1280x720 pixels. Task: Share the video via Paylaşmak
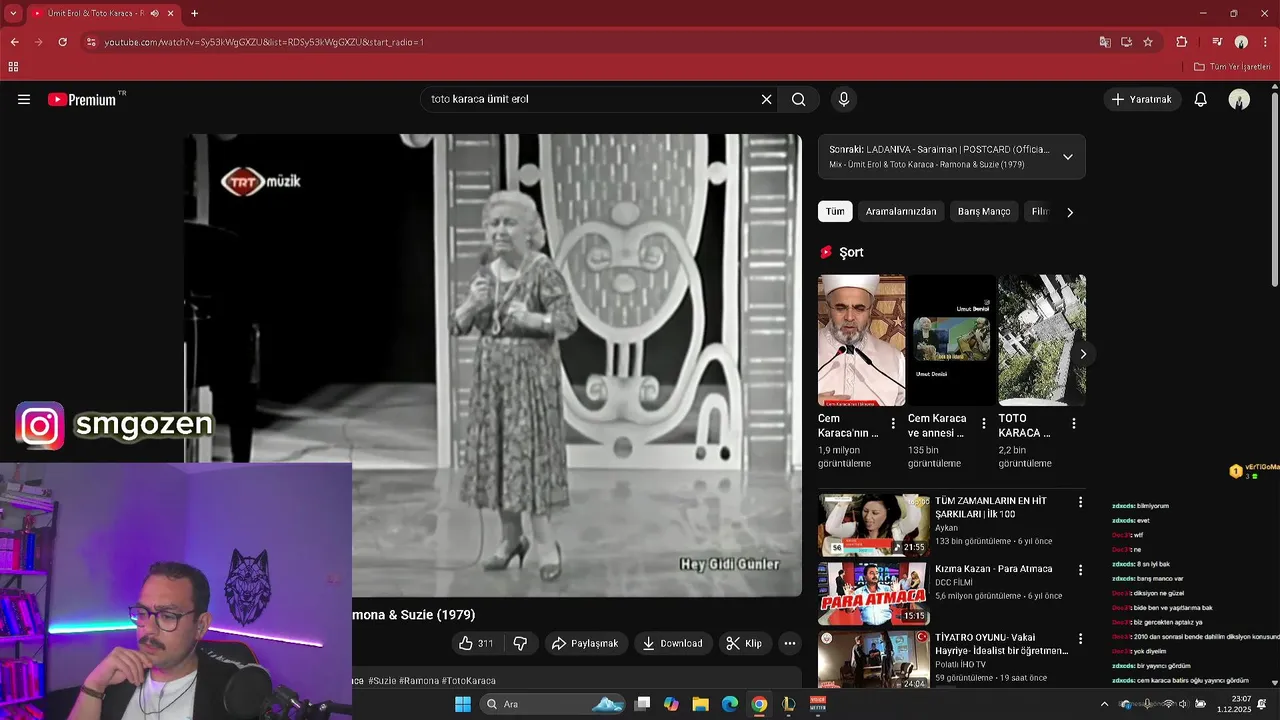click(586, 643)
